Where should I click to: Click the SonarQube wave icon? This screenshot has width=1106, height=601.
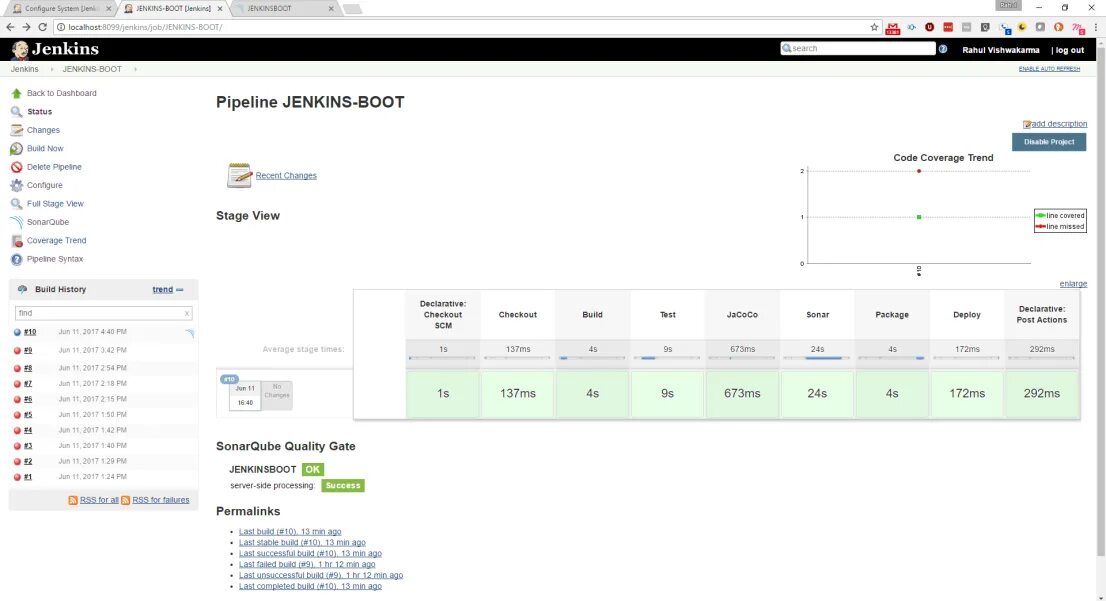pyautogui.click(x=16, y=222)
